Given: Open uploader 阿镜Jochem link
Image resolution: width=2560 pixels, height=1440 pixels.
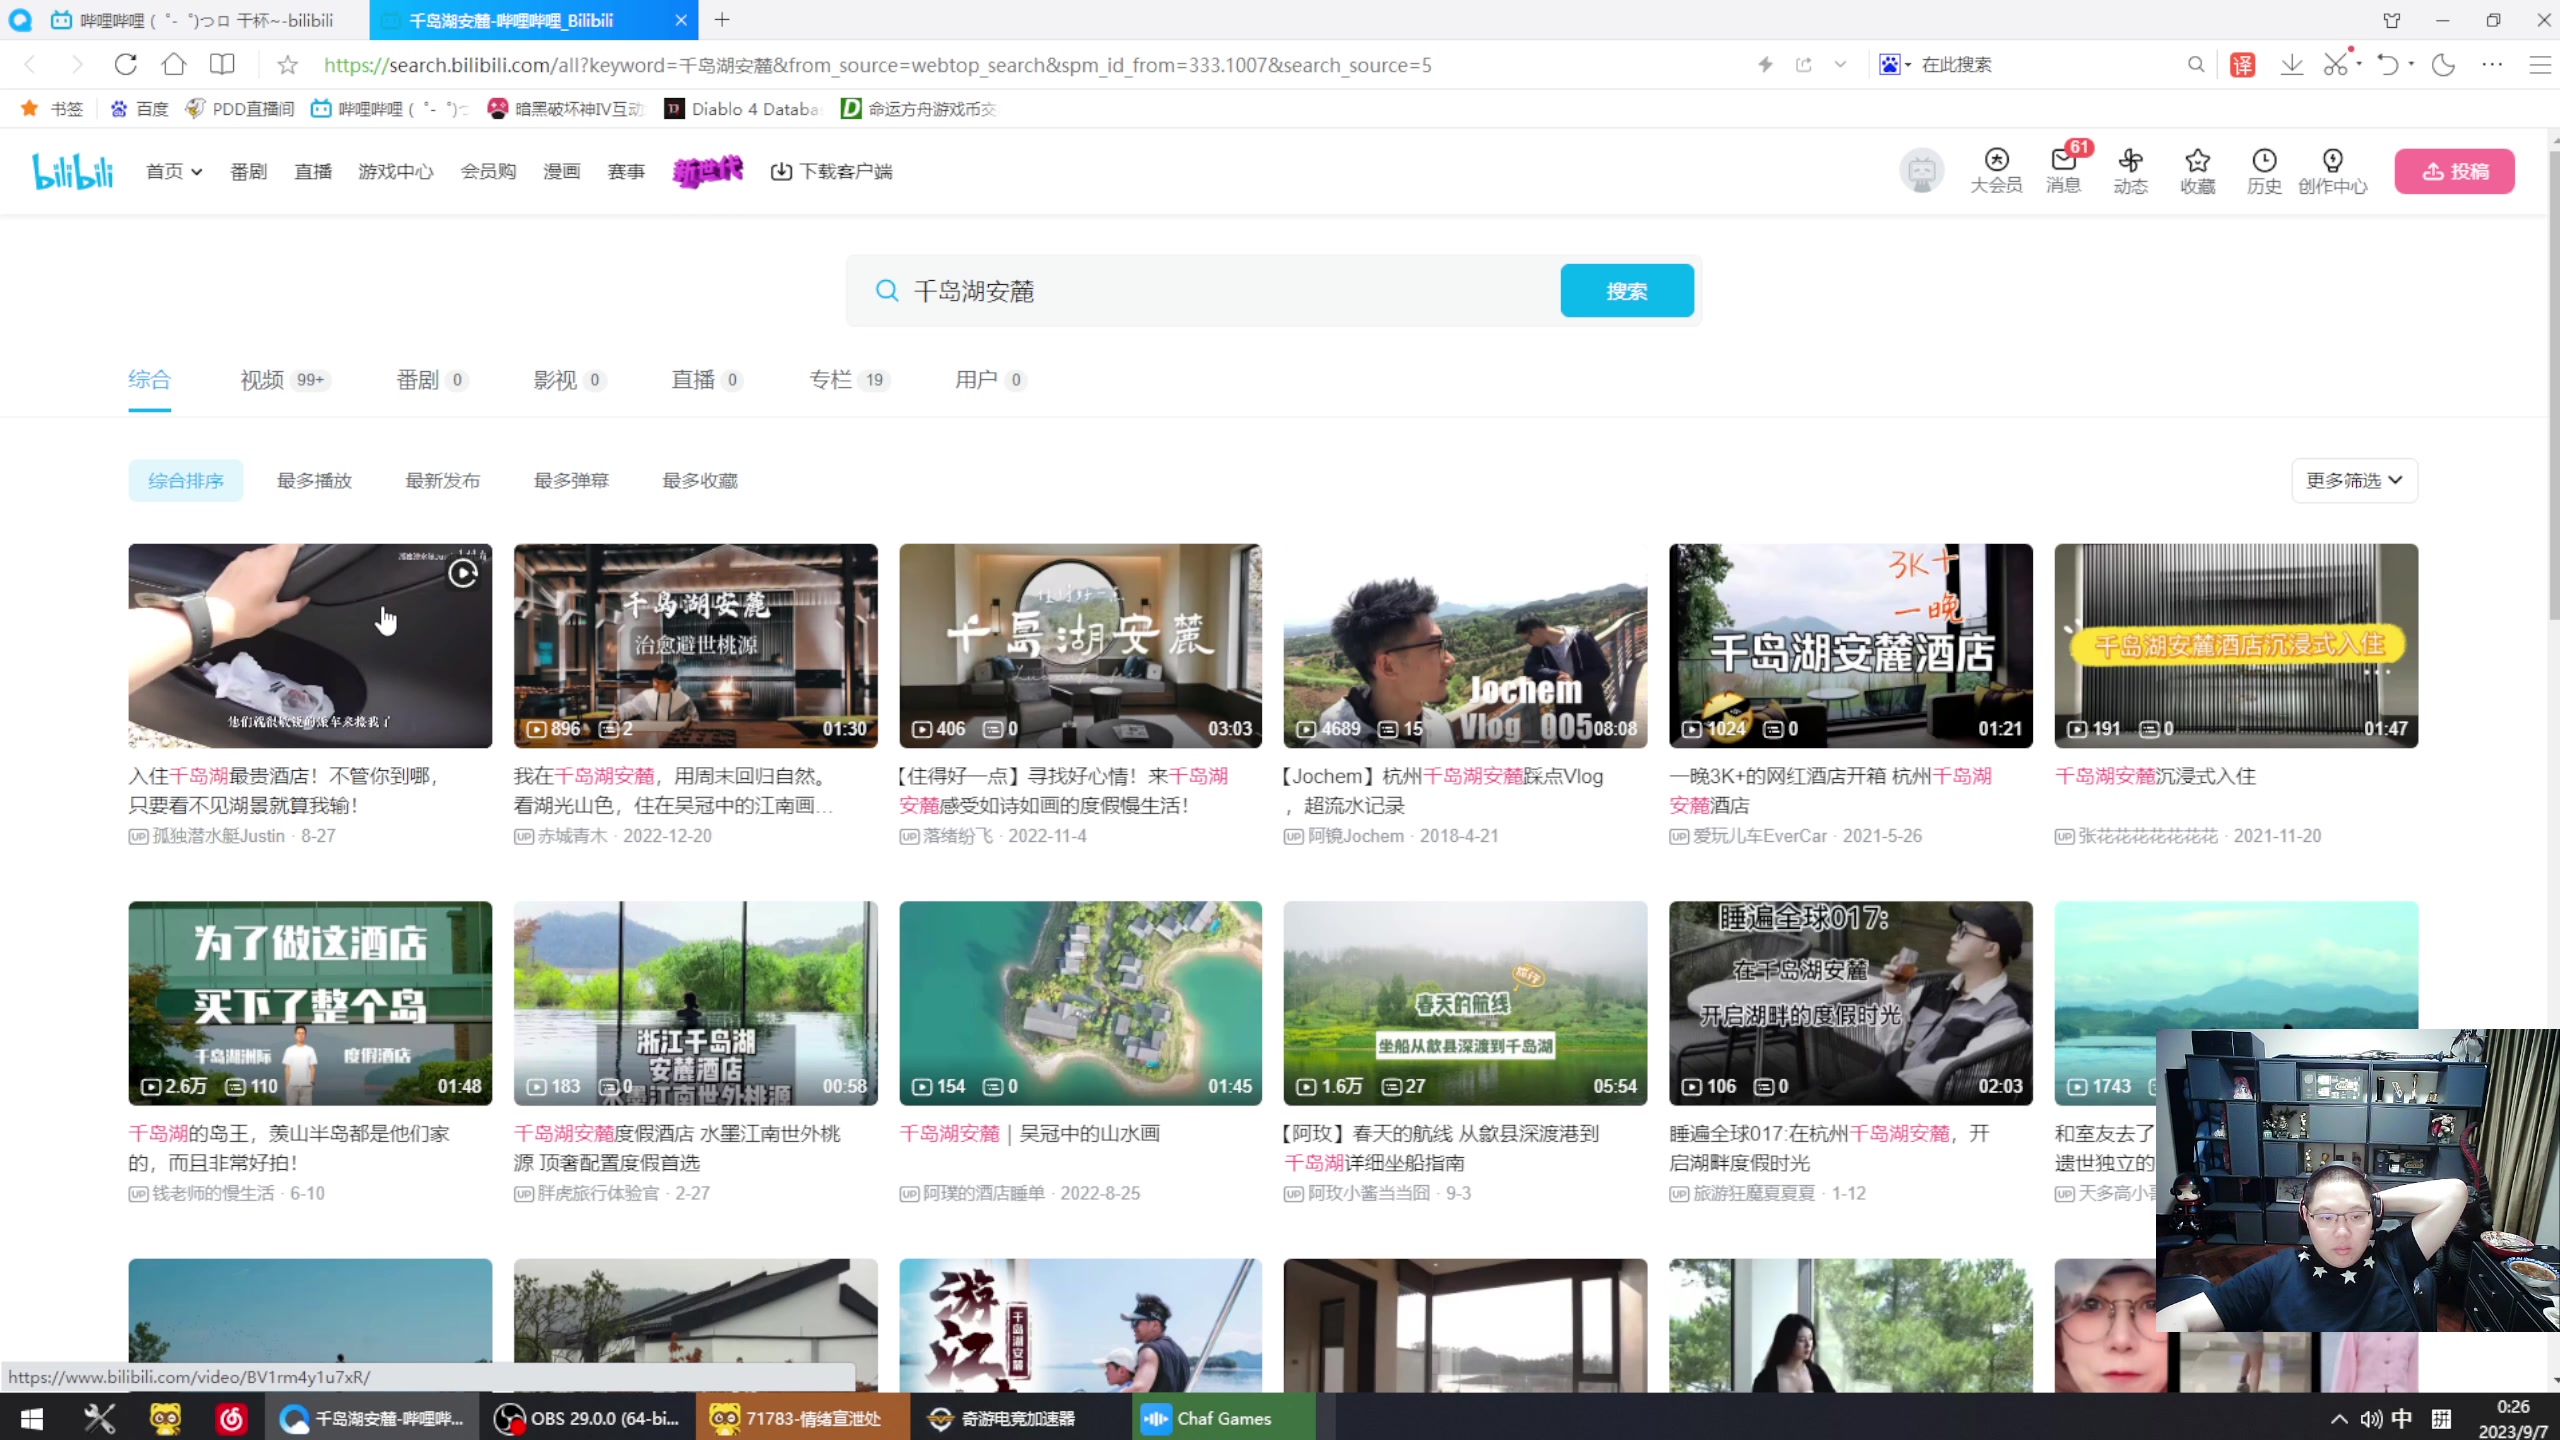Looking at the screenshot, I should coord(1356,836).
